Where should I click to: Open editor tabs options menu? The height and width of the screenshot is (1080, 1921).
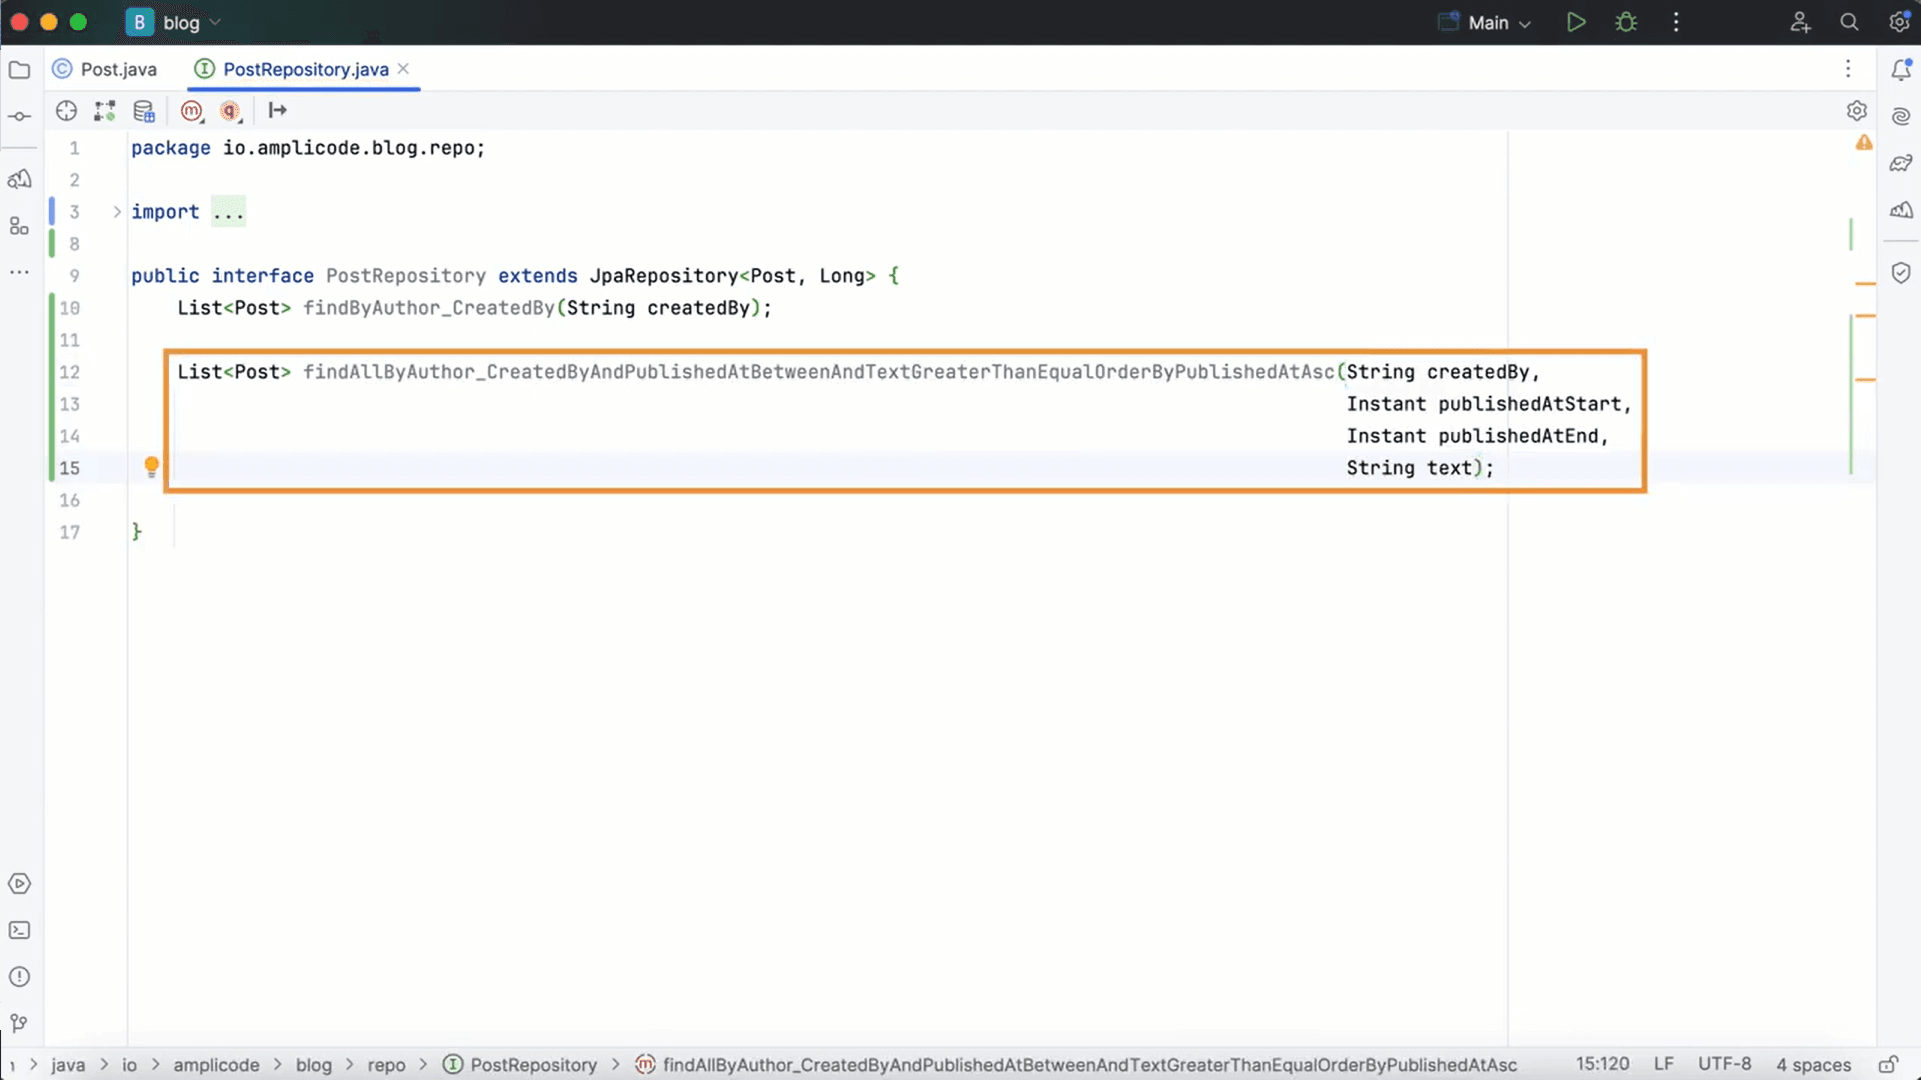coord(1848,69)
